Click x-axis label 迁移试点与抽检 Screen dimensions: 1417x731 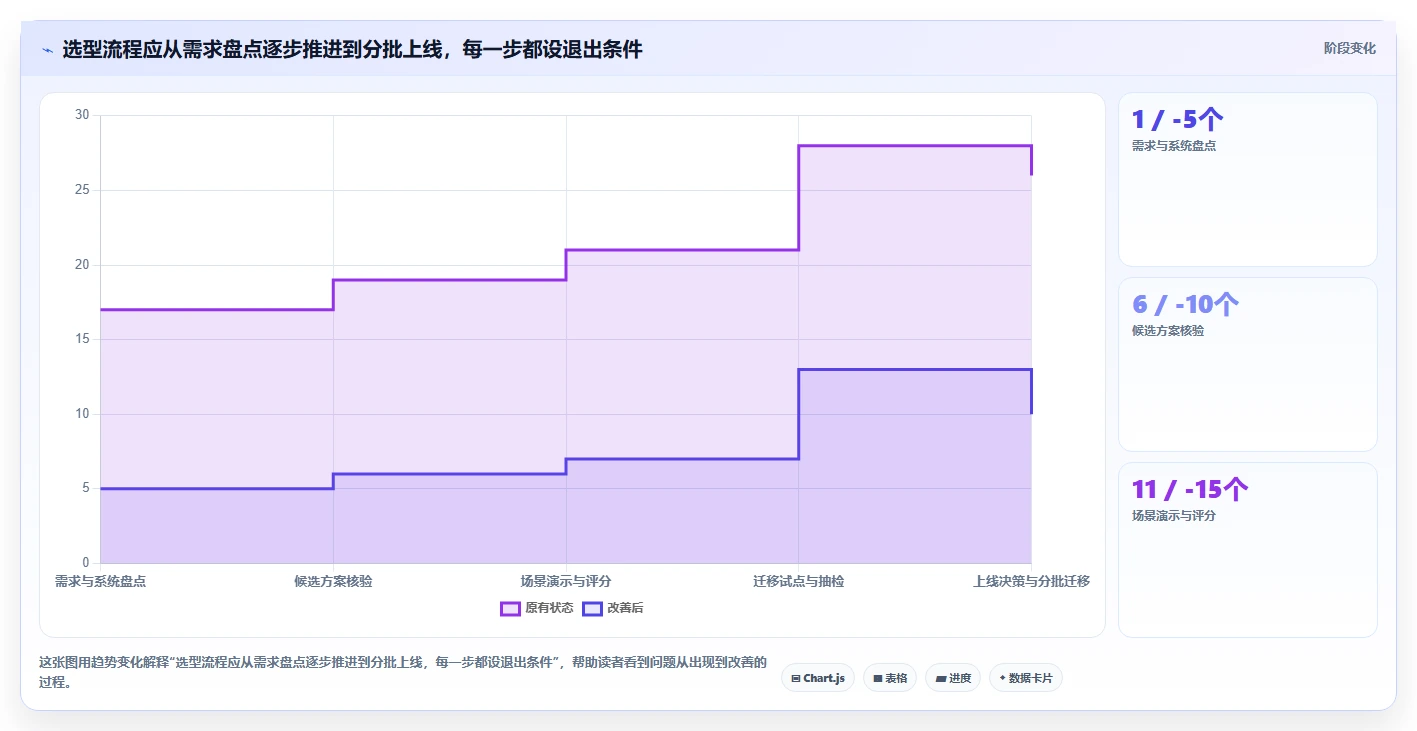click(x=798, y=581)
